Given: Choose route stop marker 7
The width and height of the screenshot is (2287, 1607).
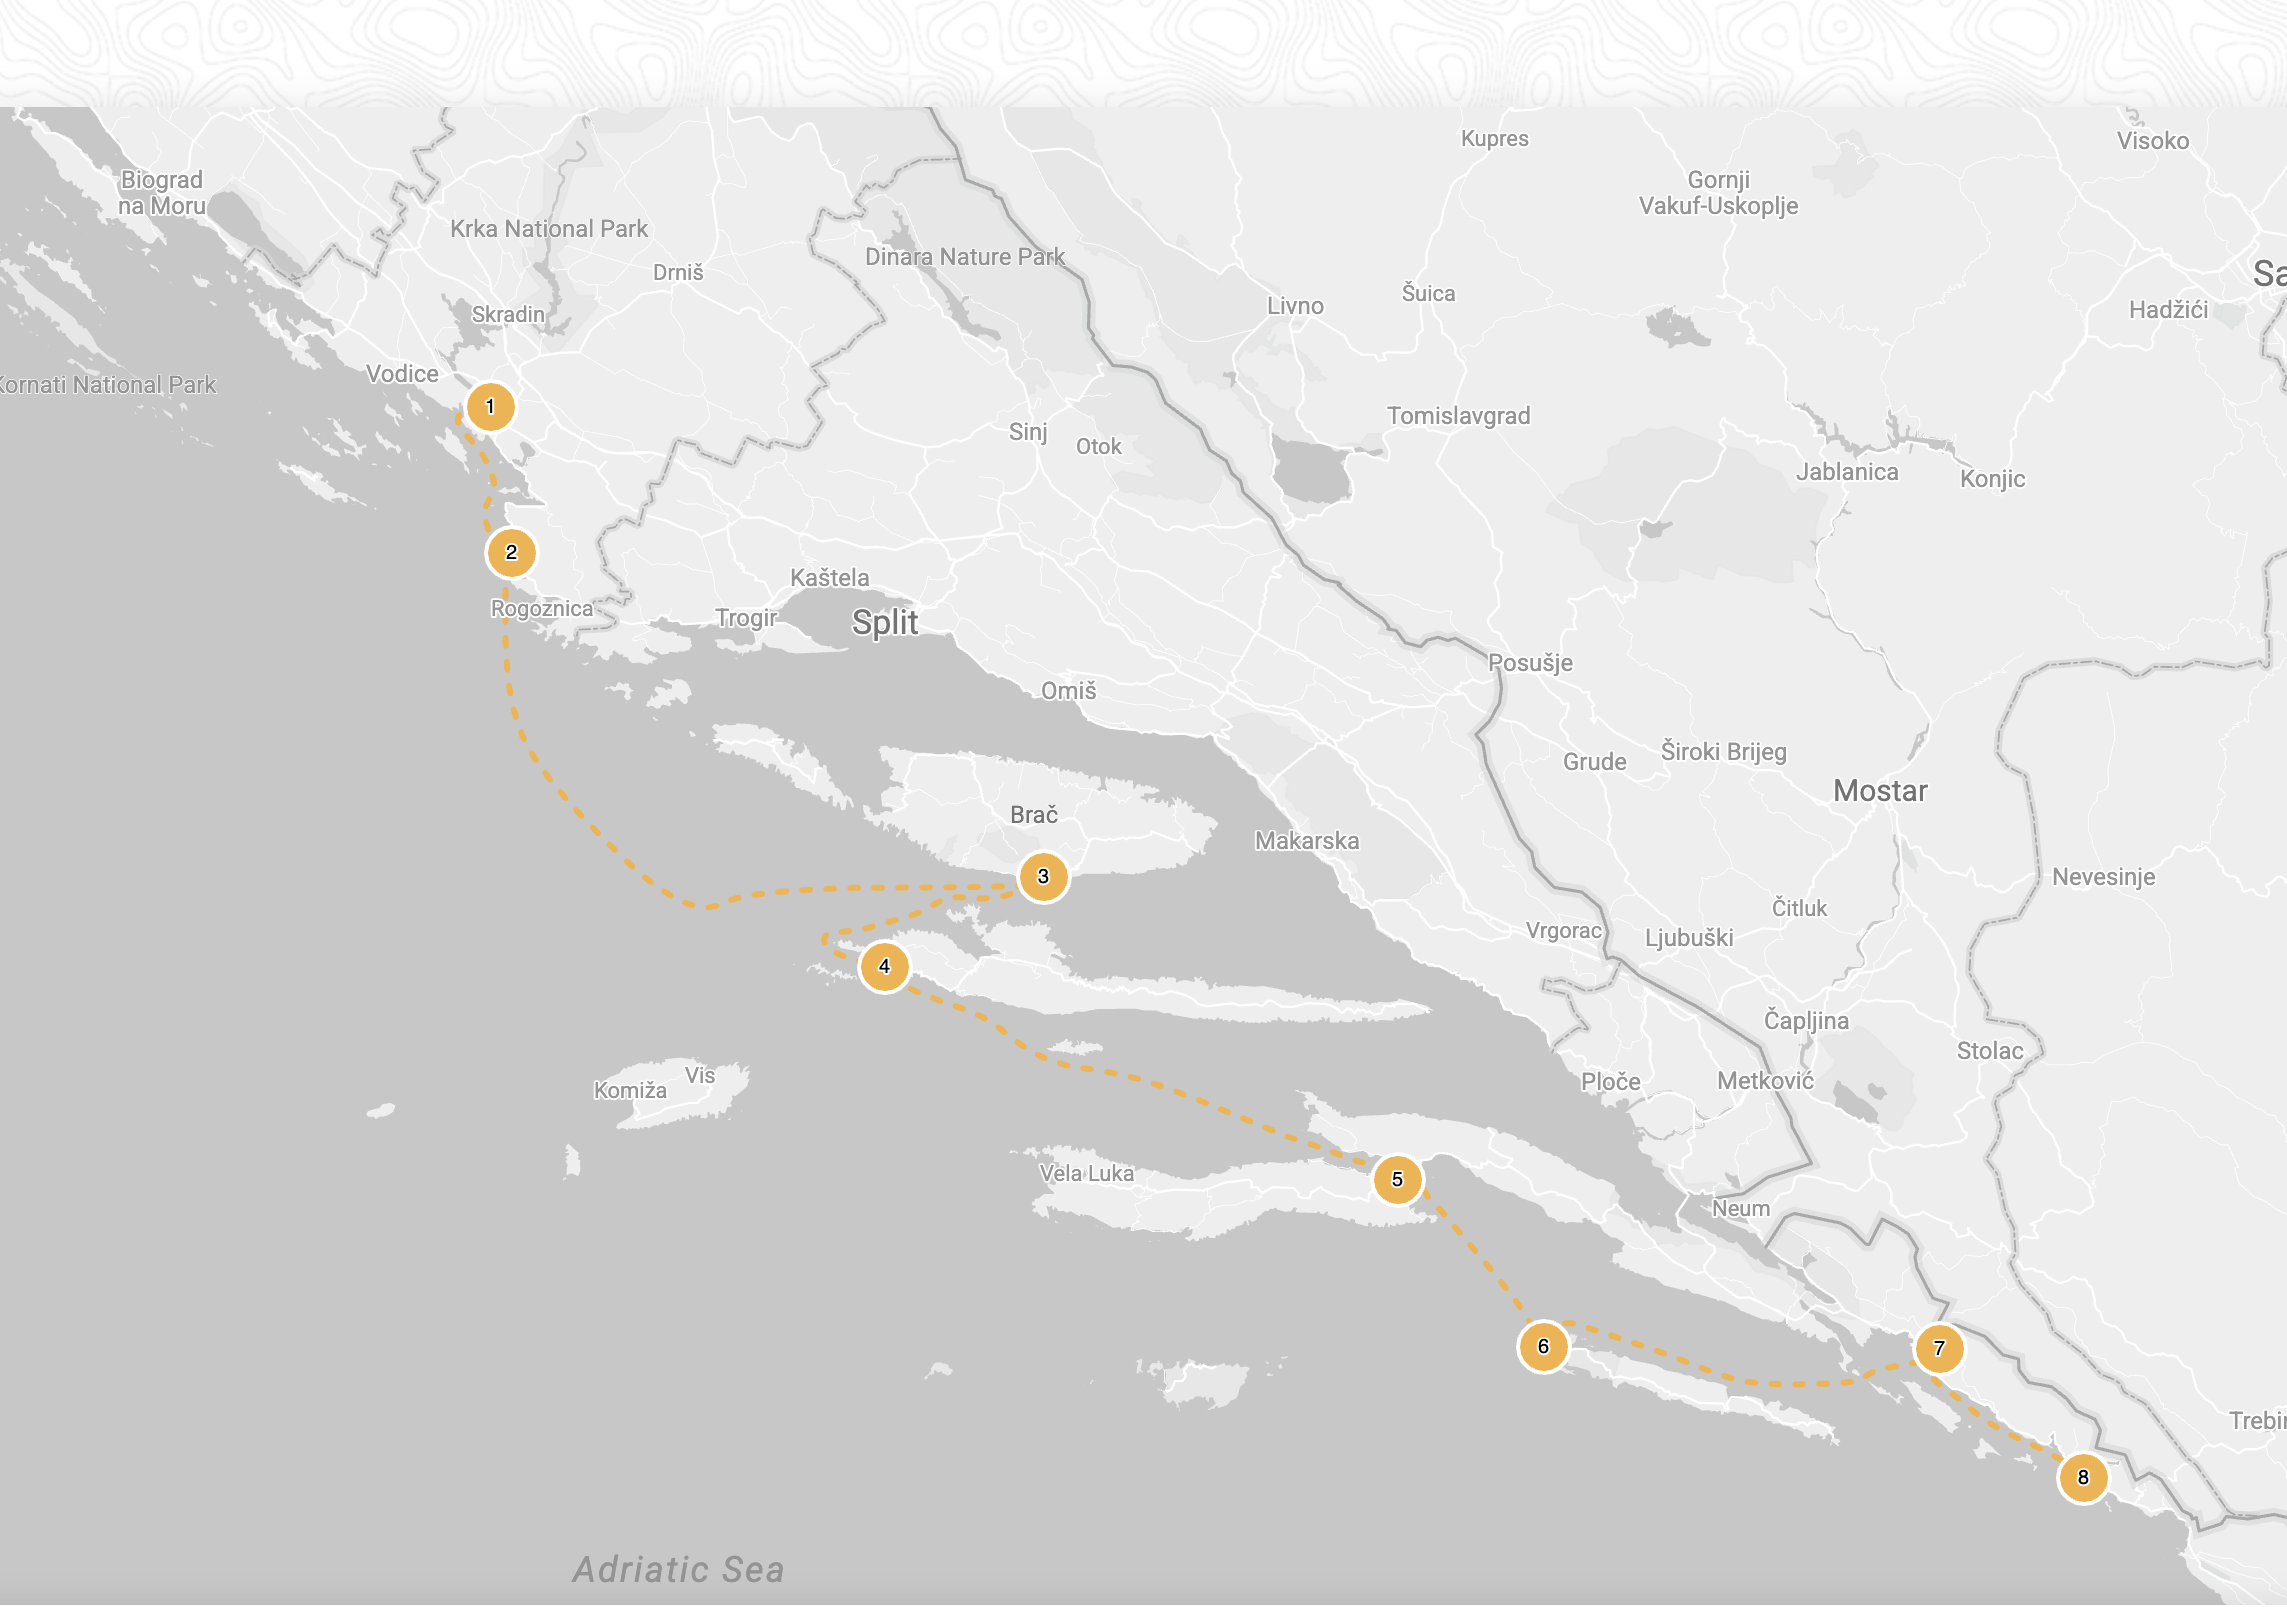Looking at the screenshot, I should click(x=1939, y=1348).
